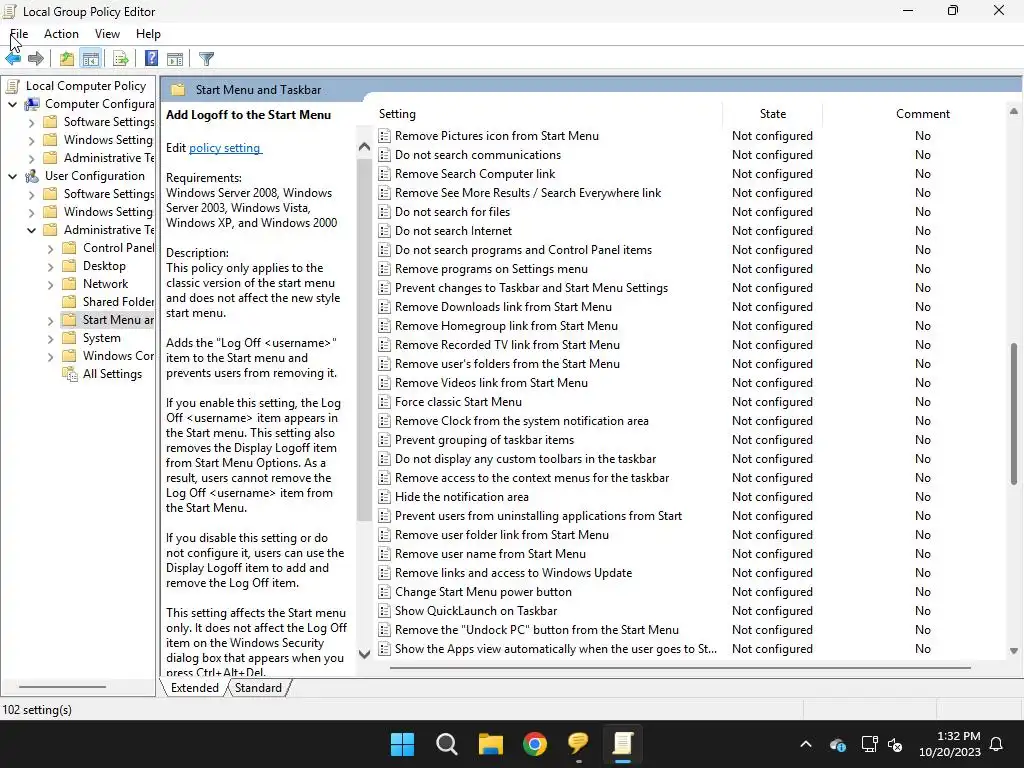This screenshot has height=768, width=1024.
Task: Sort by the State column header
Action: click(773, 114)
